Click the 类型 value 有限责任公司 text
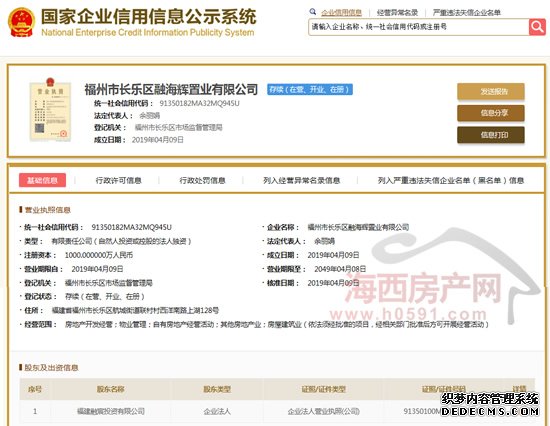This screenshot has height=426, width=550. pyautogui.click(x=121, y=241)
